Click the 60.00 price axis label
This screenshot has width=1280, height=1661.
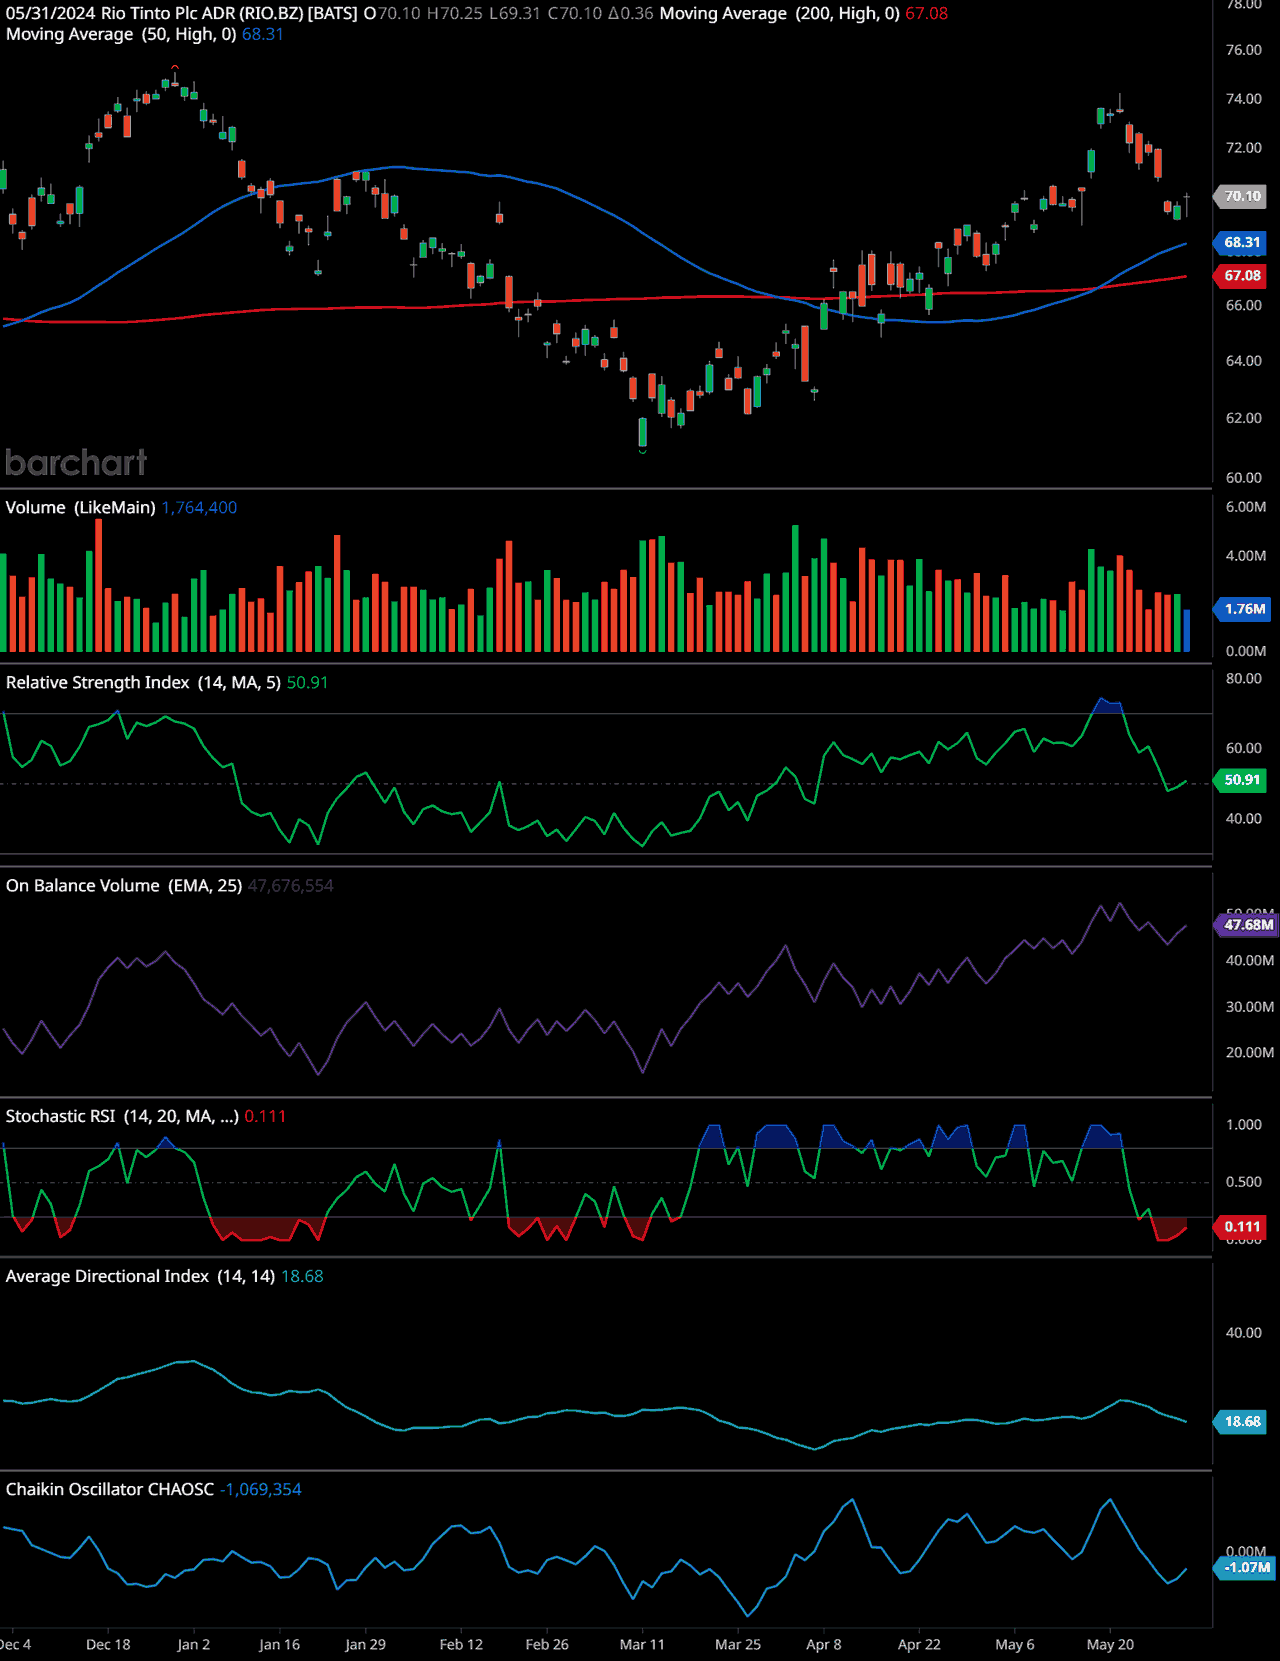tap(1244, 478)
